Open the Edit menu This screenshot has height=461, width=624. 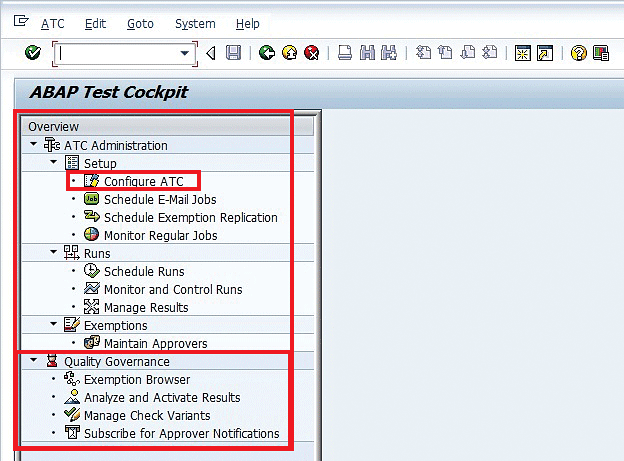96,24
